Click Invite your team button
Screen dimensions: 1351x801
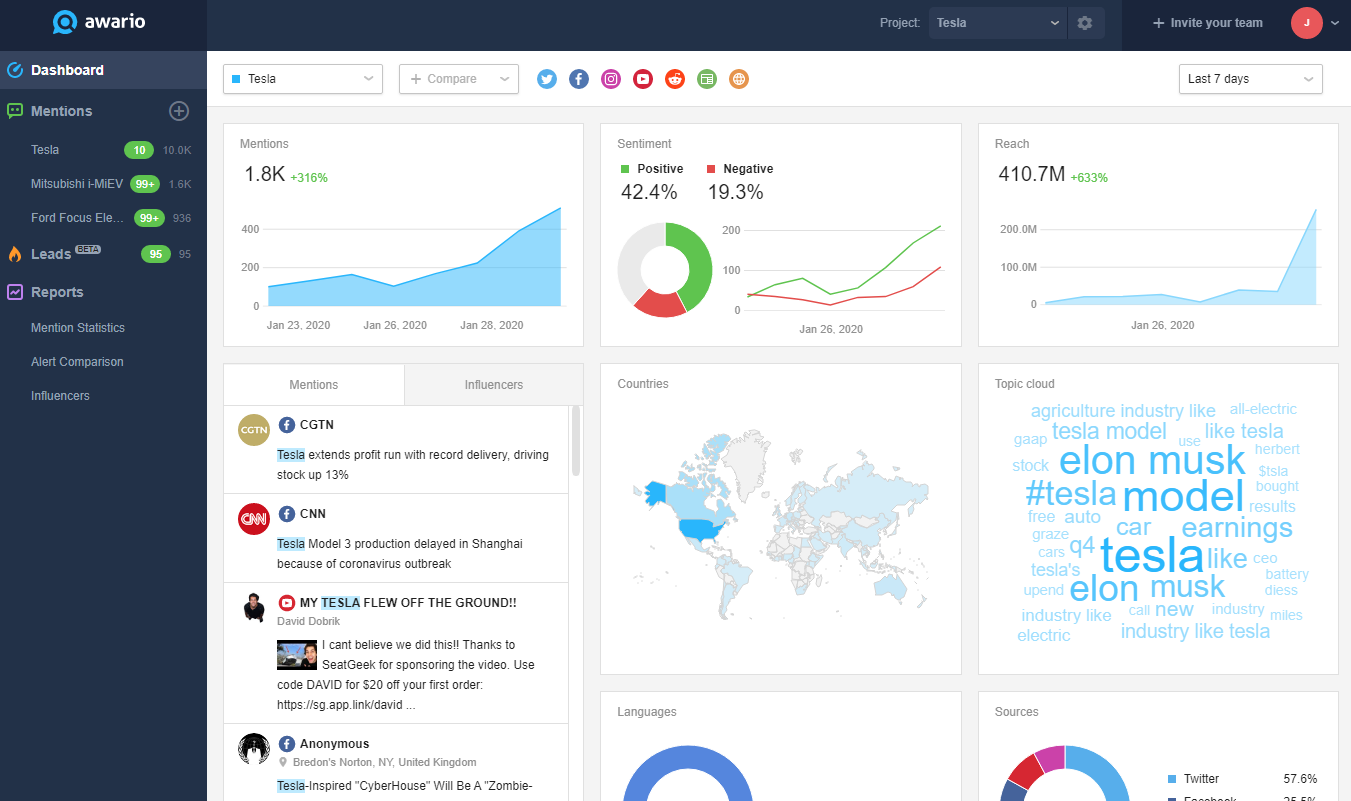pyautogui.click(x=1207, y=23)
